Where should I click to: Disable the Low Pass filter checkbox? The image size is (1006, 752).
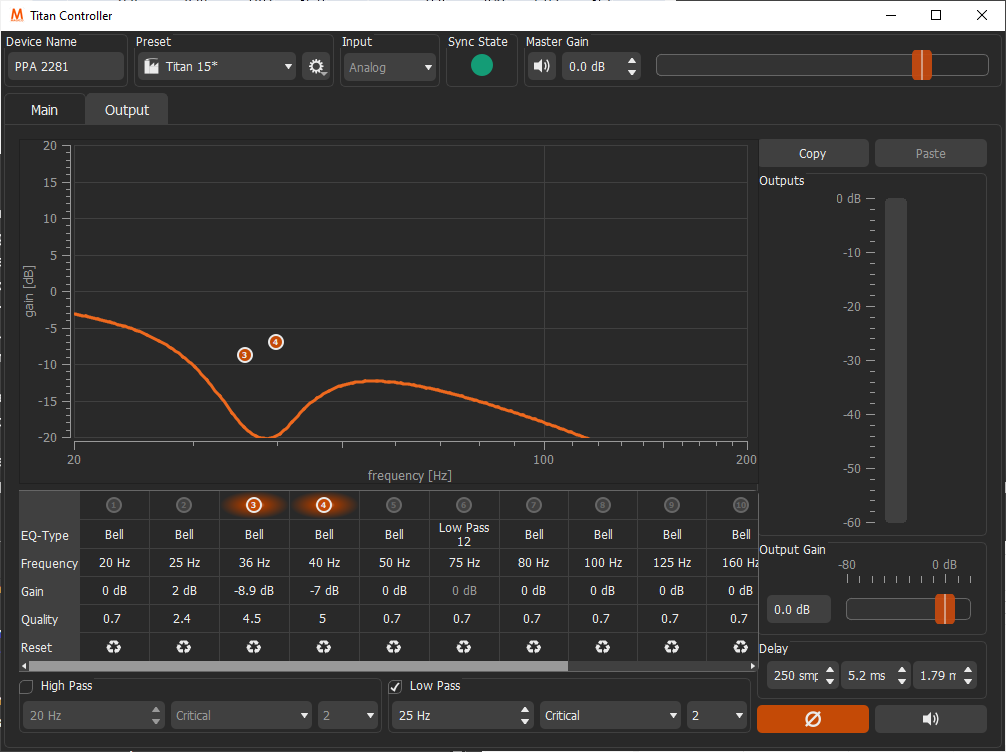395,686
